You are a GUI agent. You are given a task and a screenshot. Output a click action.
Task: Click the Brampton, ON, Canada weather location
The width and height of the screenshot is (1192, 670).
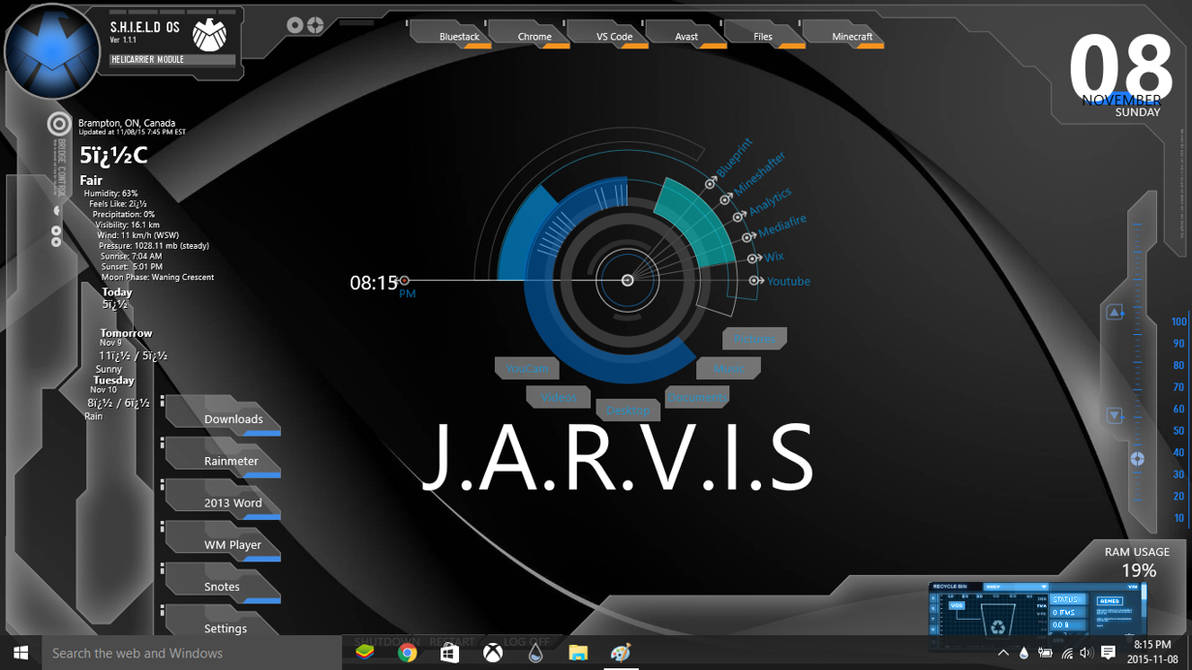click(126, 122)
